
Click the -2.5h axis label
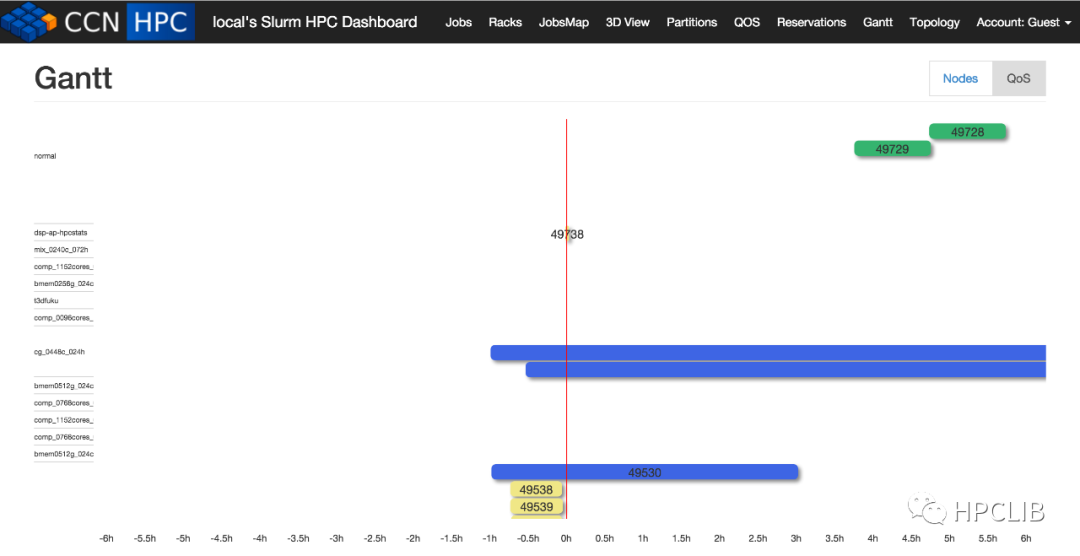pyautogui.click(x=375, y=538)
